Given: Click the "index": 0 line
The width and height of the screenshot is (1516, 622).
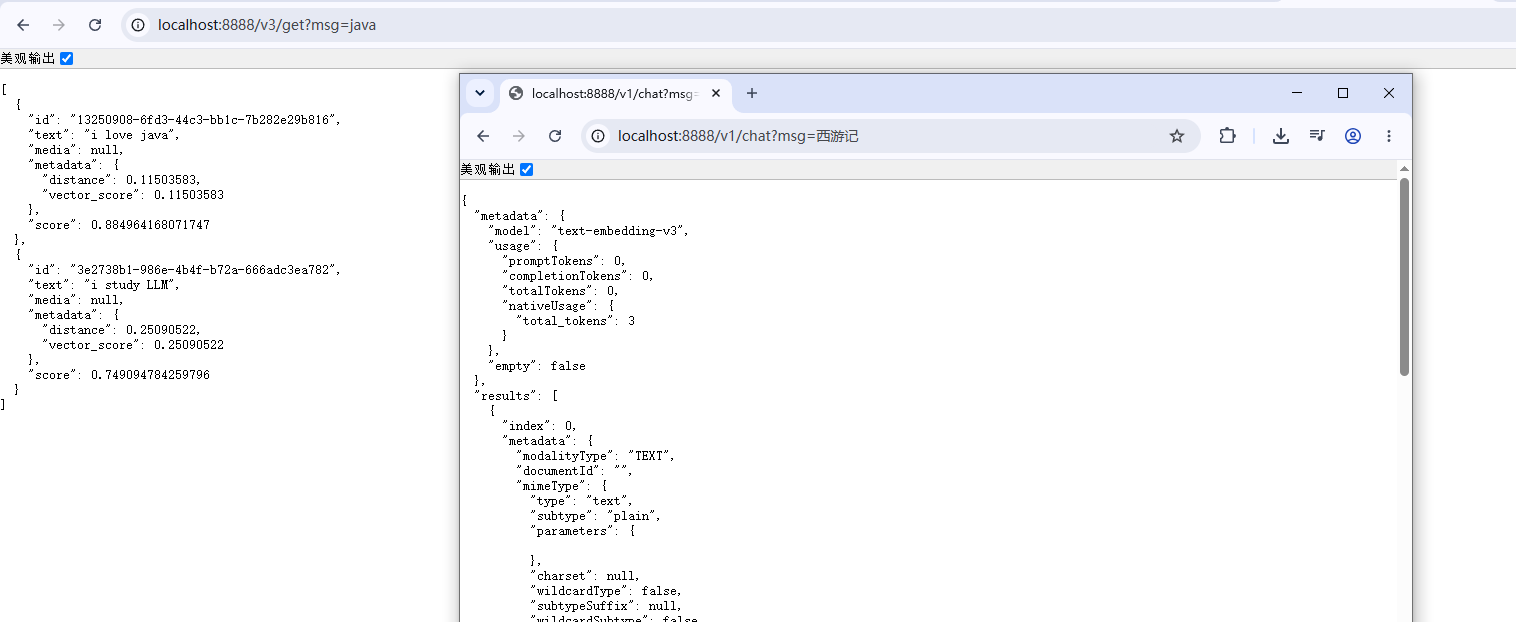Looking at the screenshot, I should click(x=540, y=426).
